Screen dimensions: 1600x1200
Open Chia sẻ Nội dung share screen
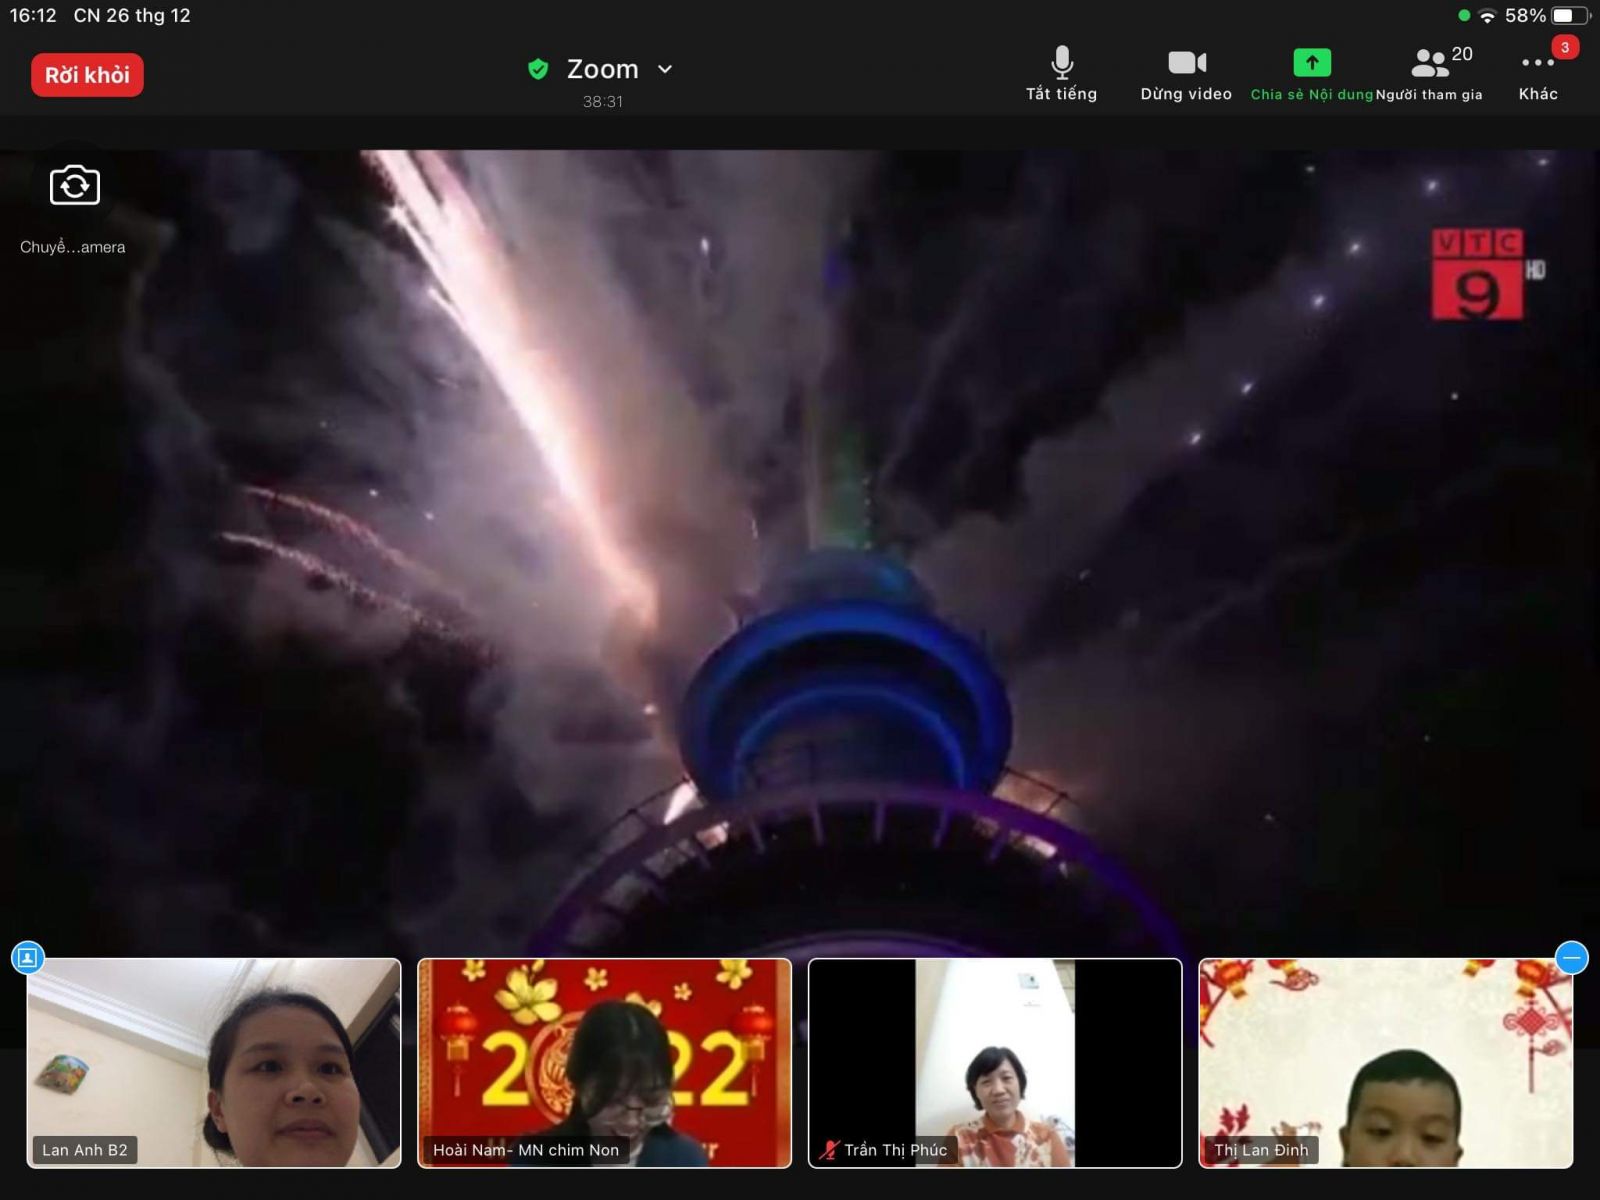point(1311,74)
